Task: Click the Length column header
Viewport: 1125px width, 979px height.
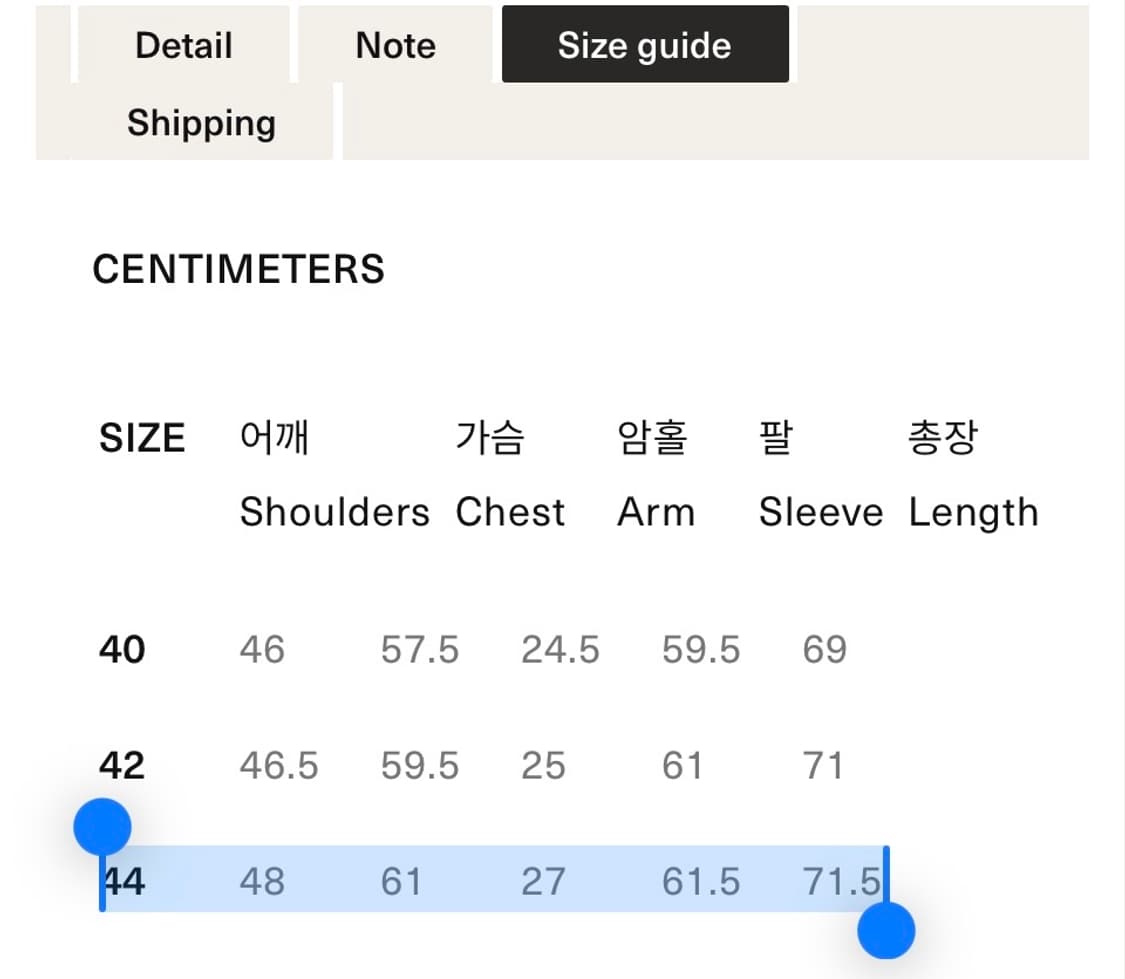Action: [x=973, y=512]
